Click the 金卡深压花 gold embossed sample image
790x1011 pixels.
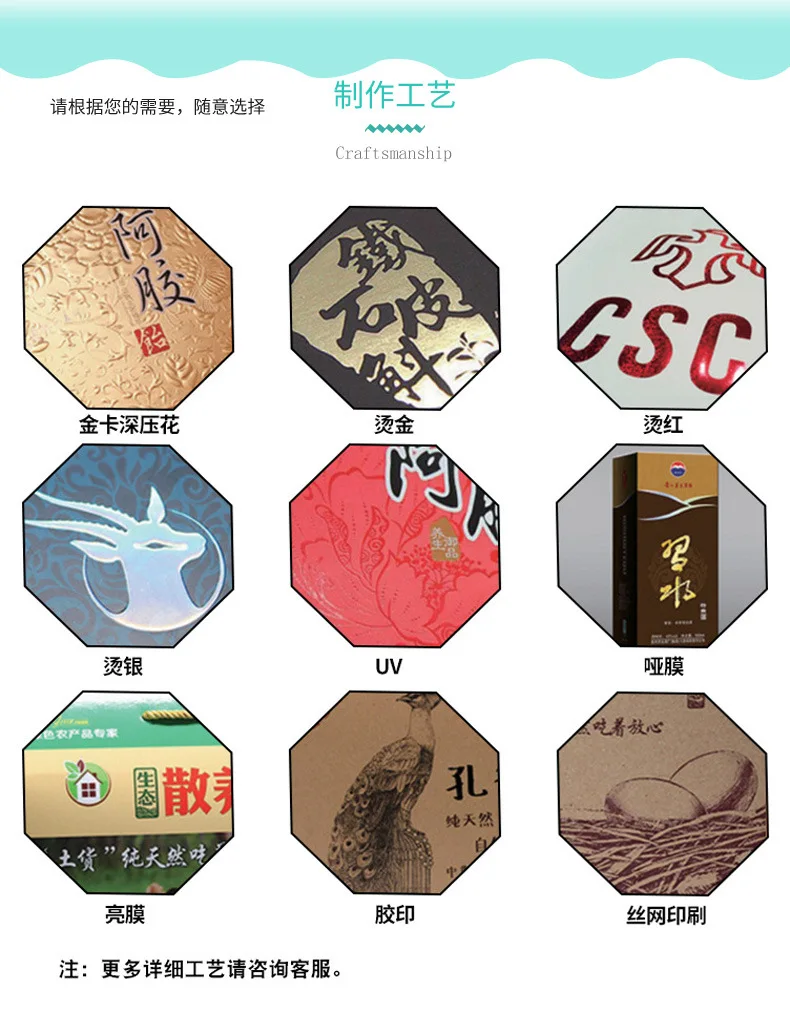[x=128, y=308]
